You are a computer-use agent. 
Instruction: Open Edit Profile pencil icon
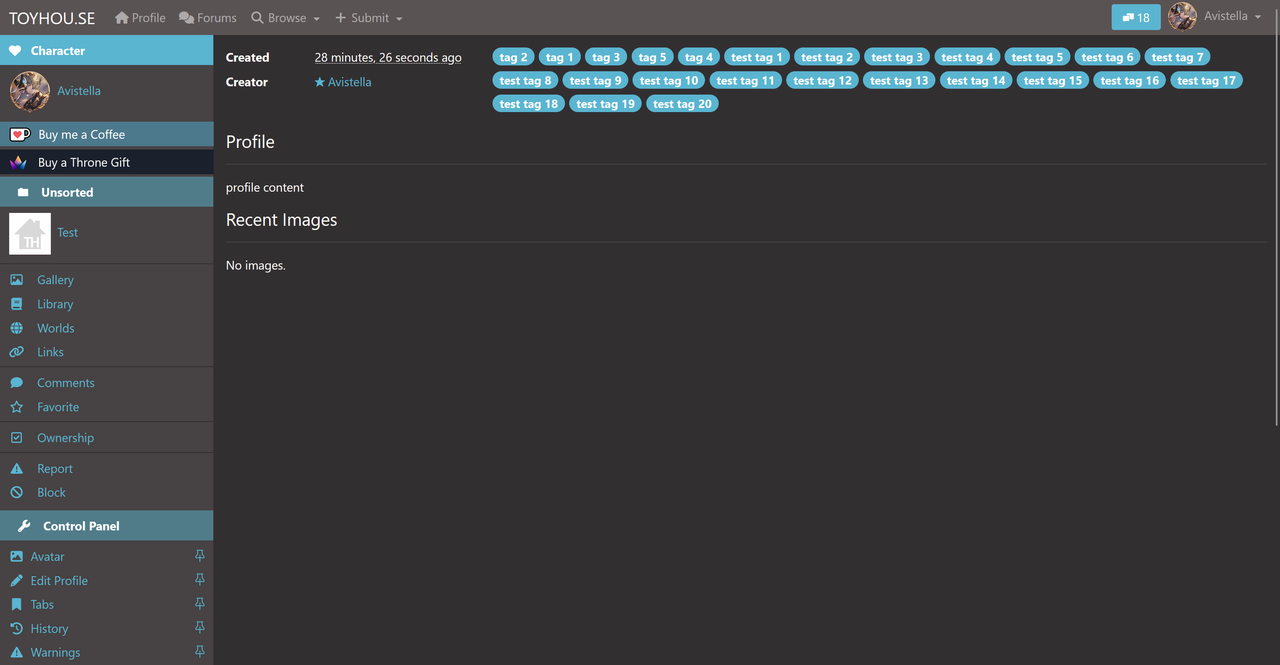[x=16, y=581]
